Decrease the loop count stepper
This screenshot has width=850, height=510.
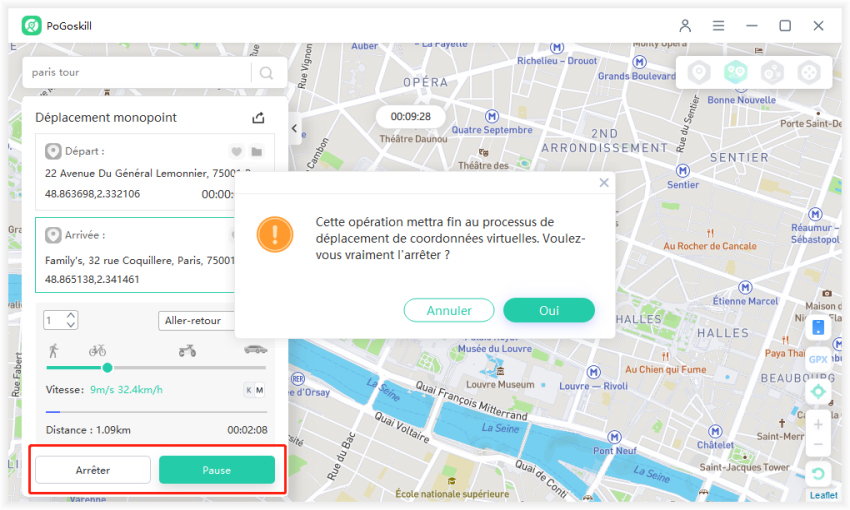click(71, 325)
